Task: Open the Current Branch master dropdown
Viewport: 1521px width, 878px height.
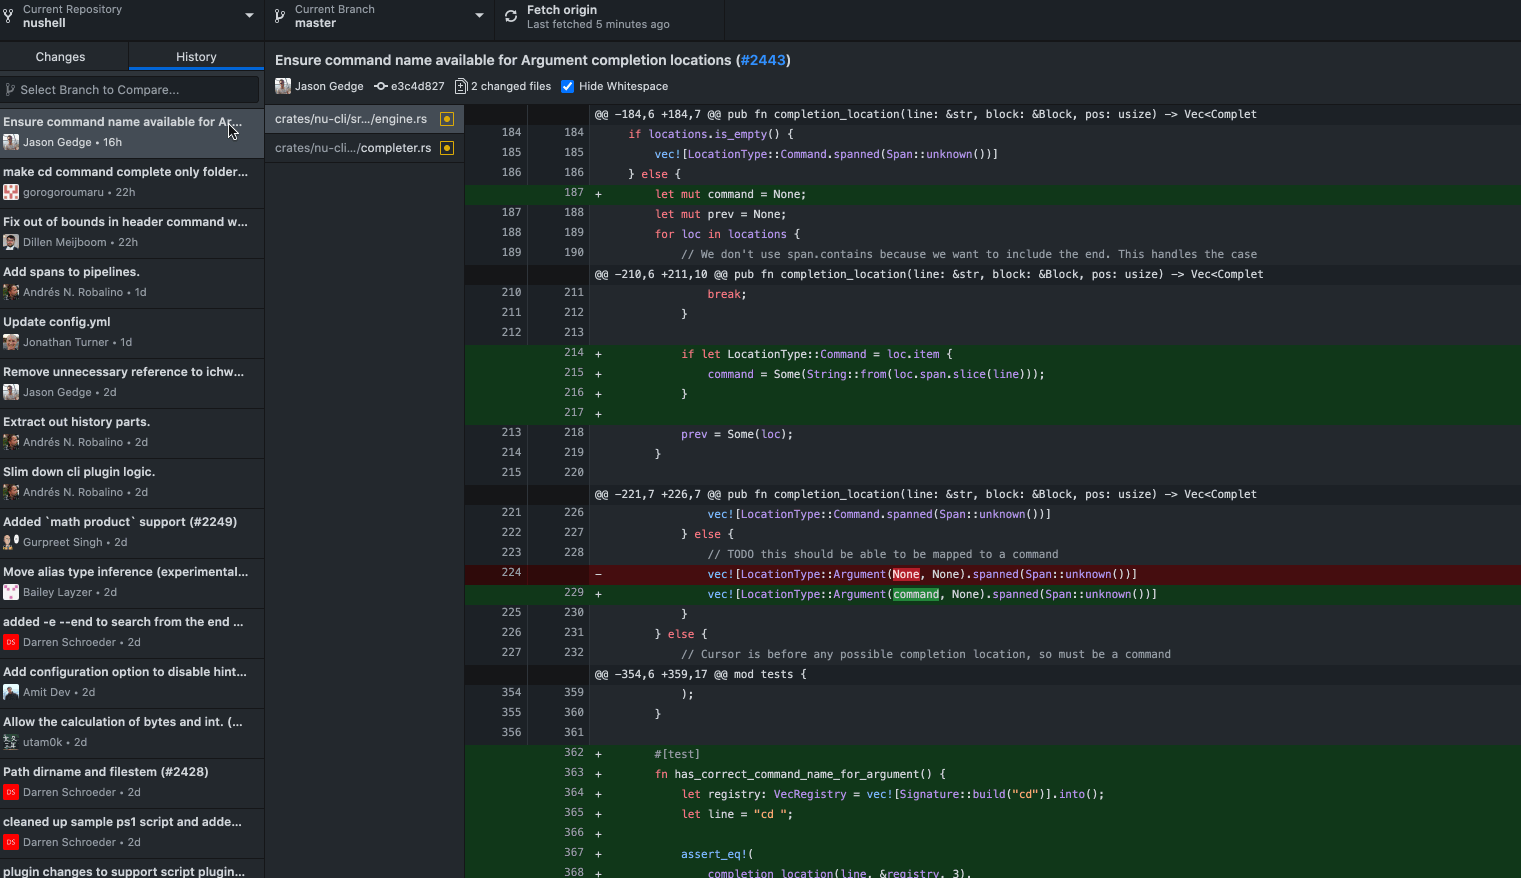Action: coord(379,16)
